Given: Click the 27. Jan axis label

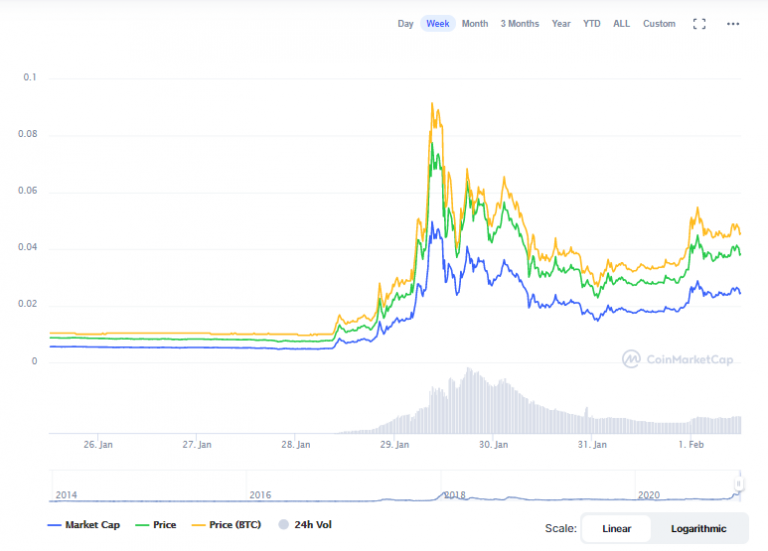Looking at the screenshot, I should [197, 445].
